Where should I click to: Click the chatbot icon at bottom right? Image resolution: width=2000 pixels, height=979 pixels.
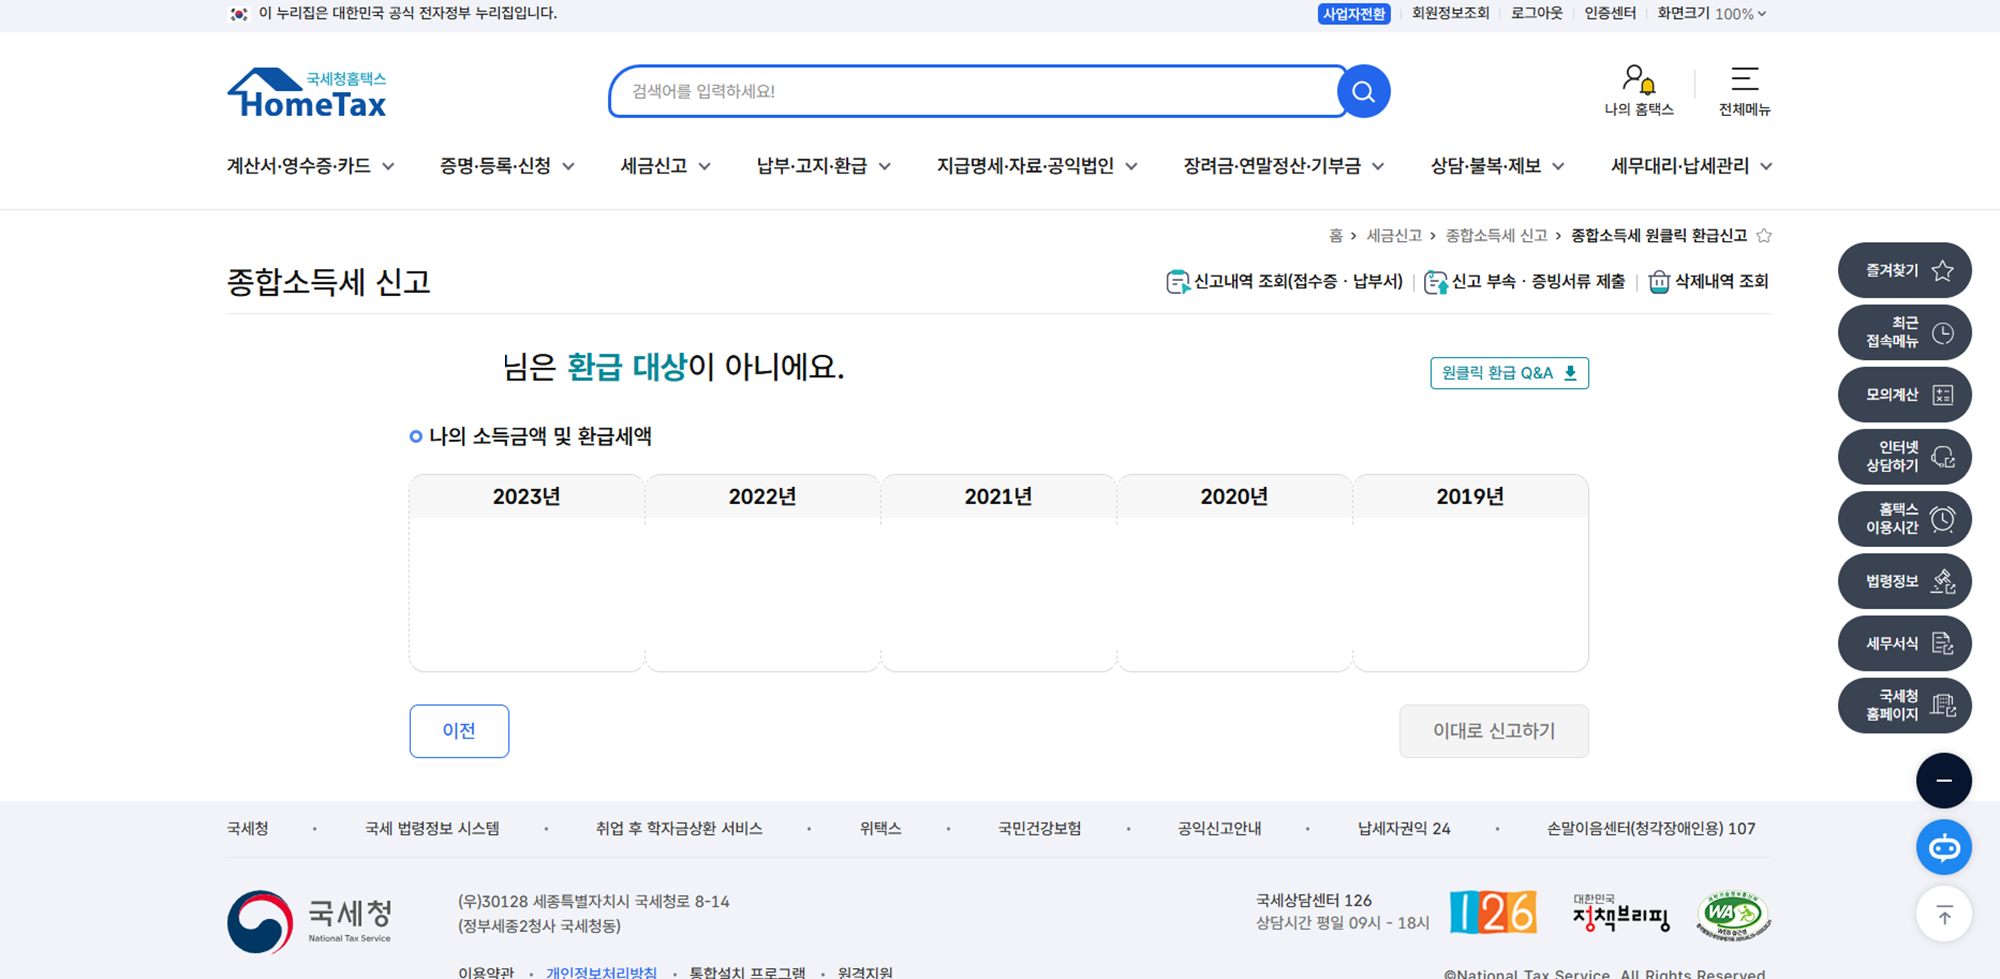[x=1943, y=846]
